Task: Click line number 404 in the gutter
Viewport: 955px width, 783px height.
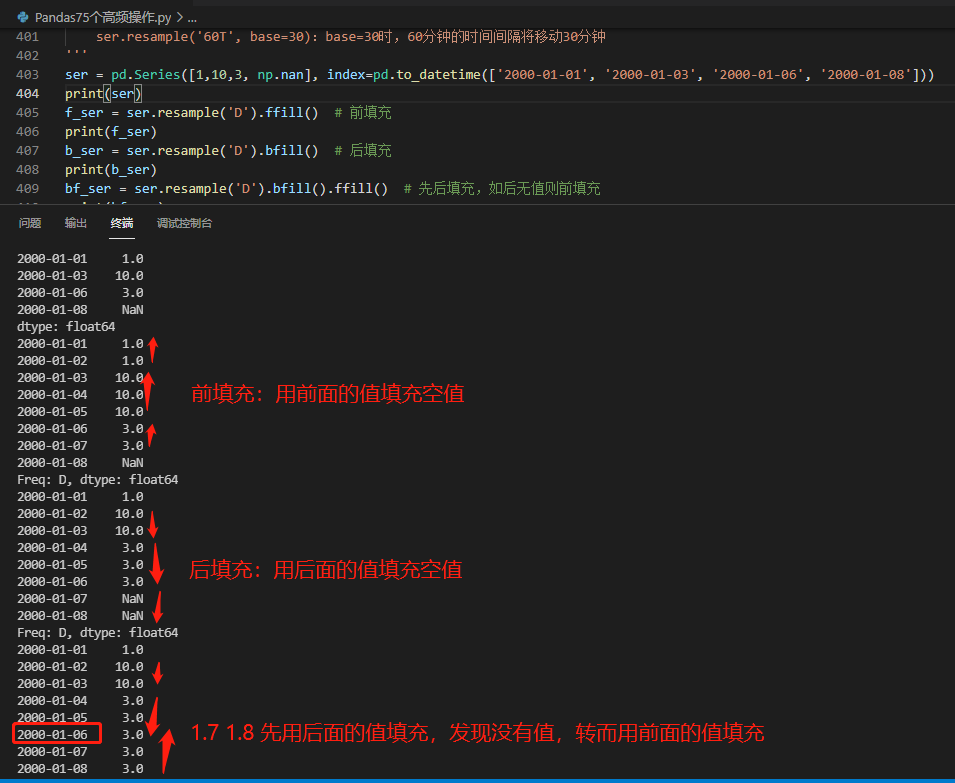Action: coord(27,93)
